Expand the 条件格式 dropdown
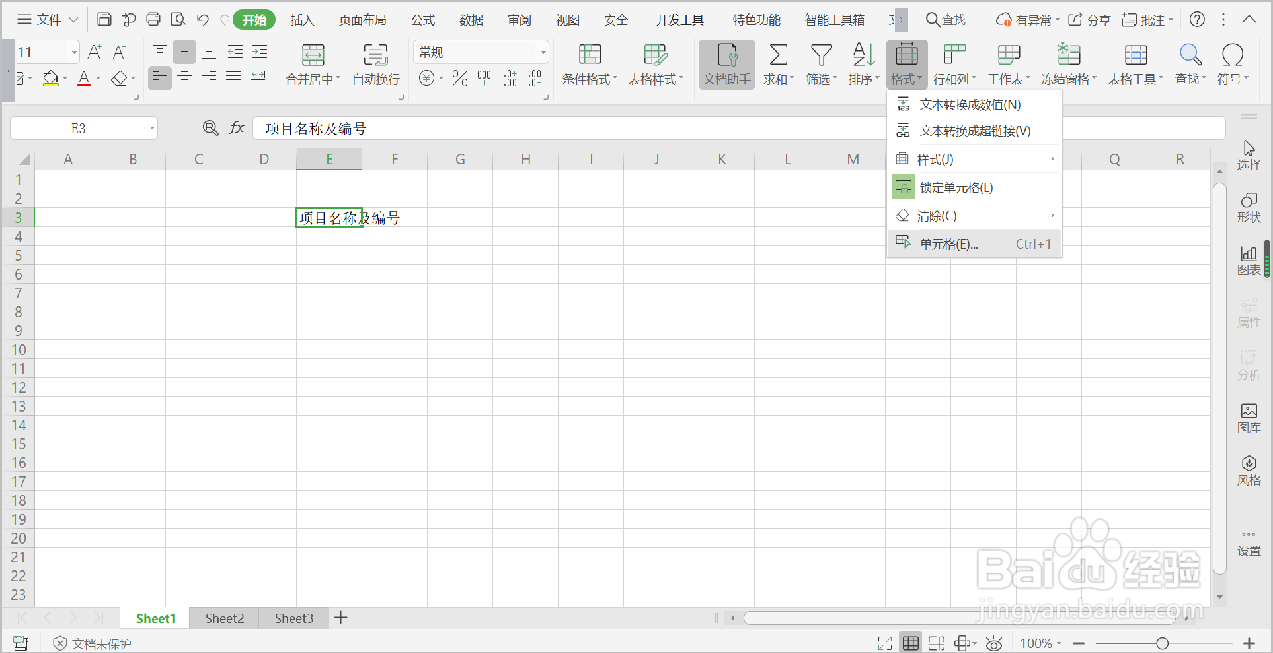The width and height of the screenshot is (1273, 653). pos(615,79)
